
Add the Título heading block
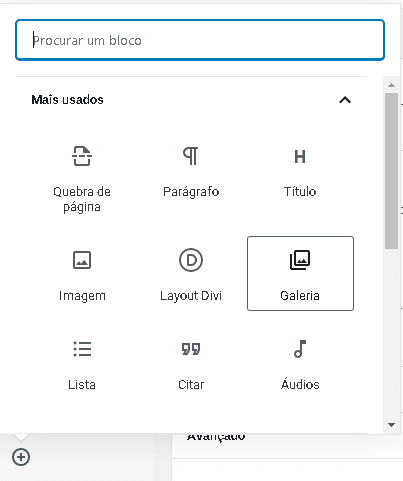coord(300,172)
